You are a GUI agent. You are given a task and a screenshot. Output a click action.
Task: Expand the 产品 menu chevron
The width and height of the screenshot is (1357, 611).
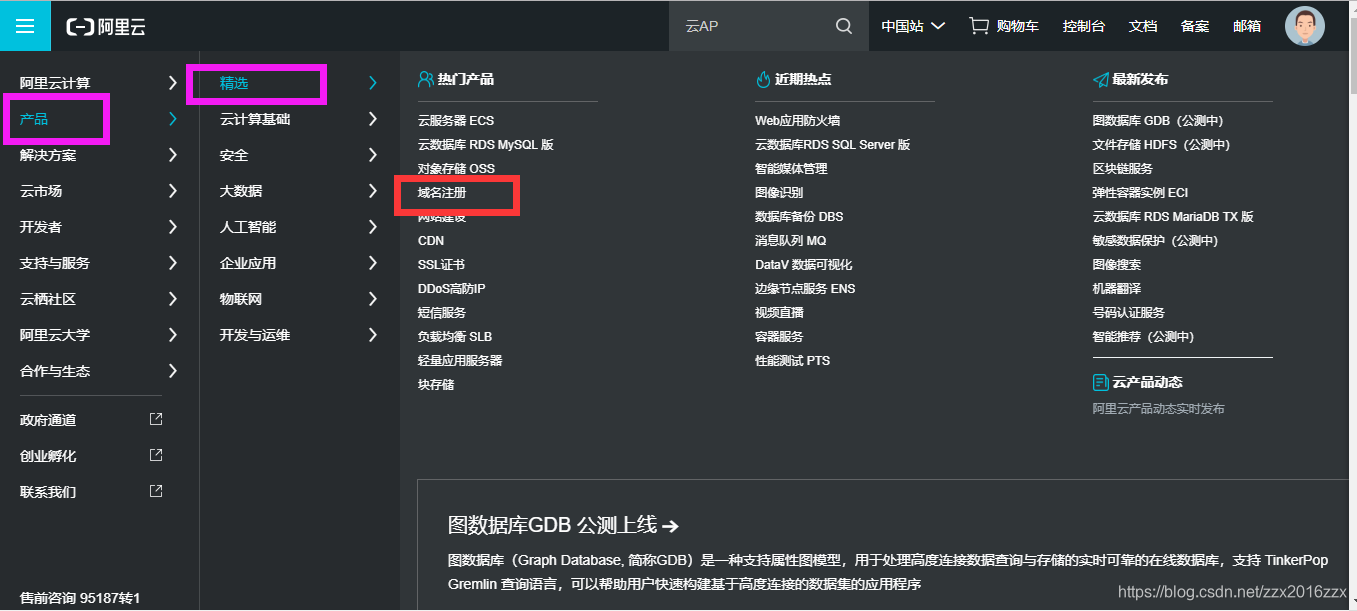pyautogui.click(x=173, y=119)
